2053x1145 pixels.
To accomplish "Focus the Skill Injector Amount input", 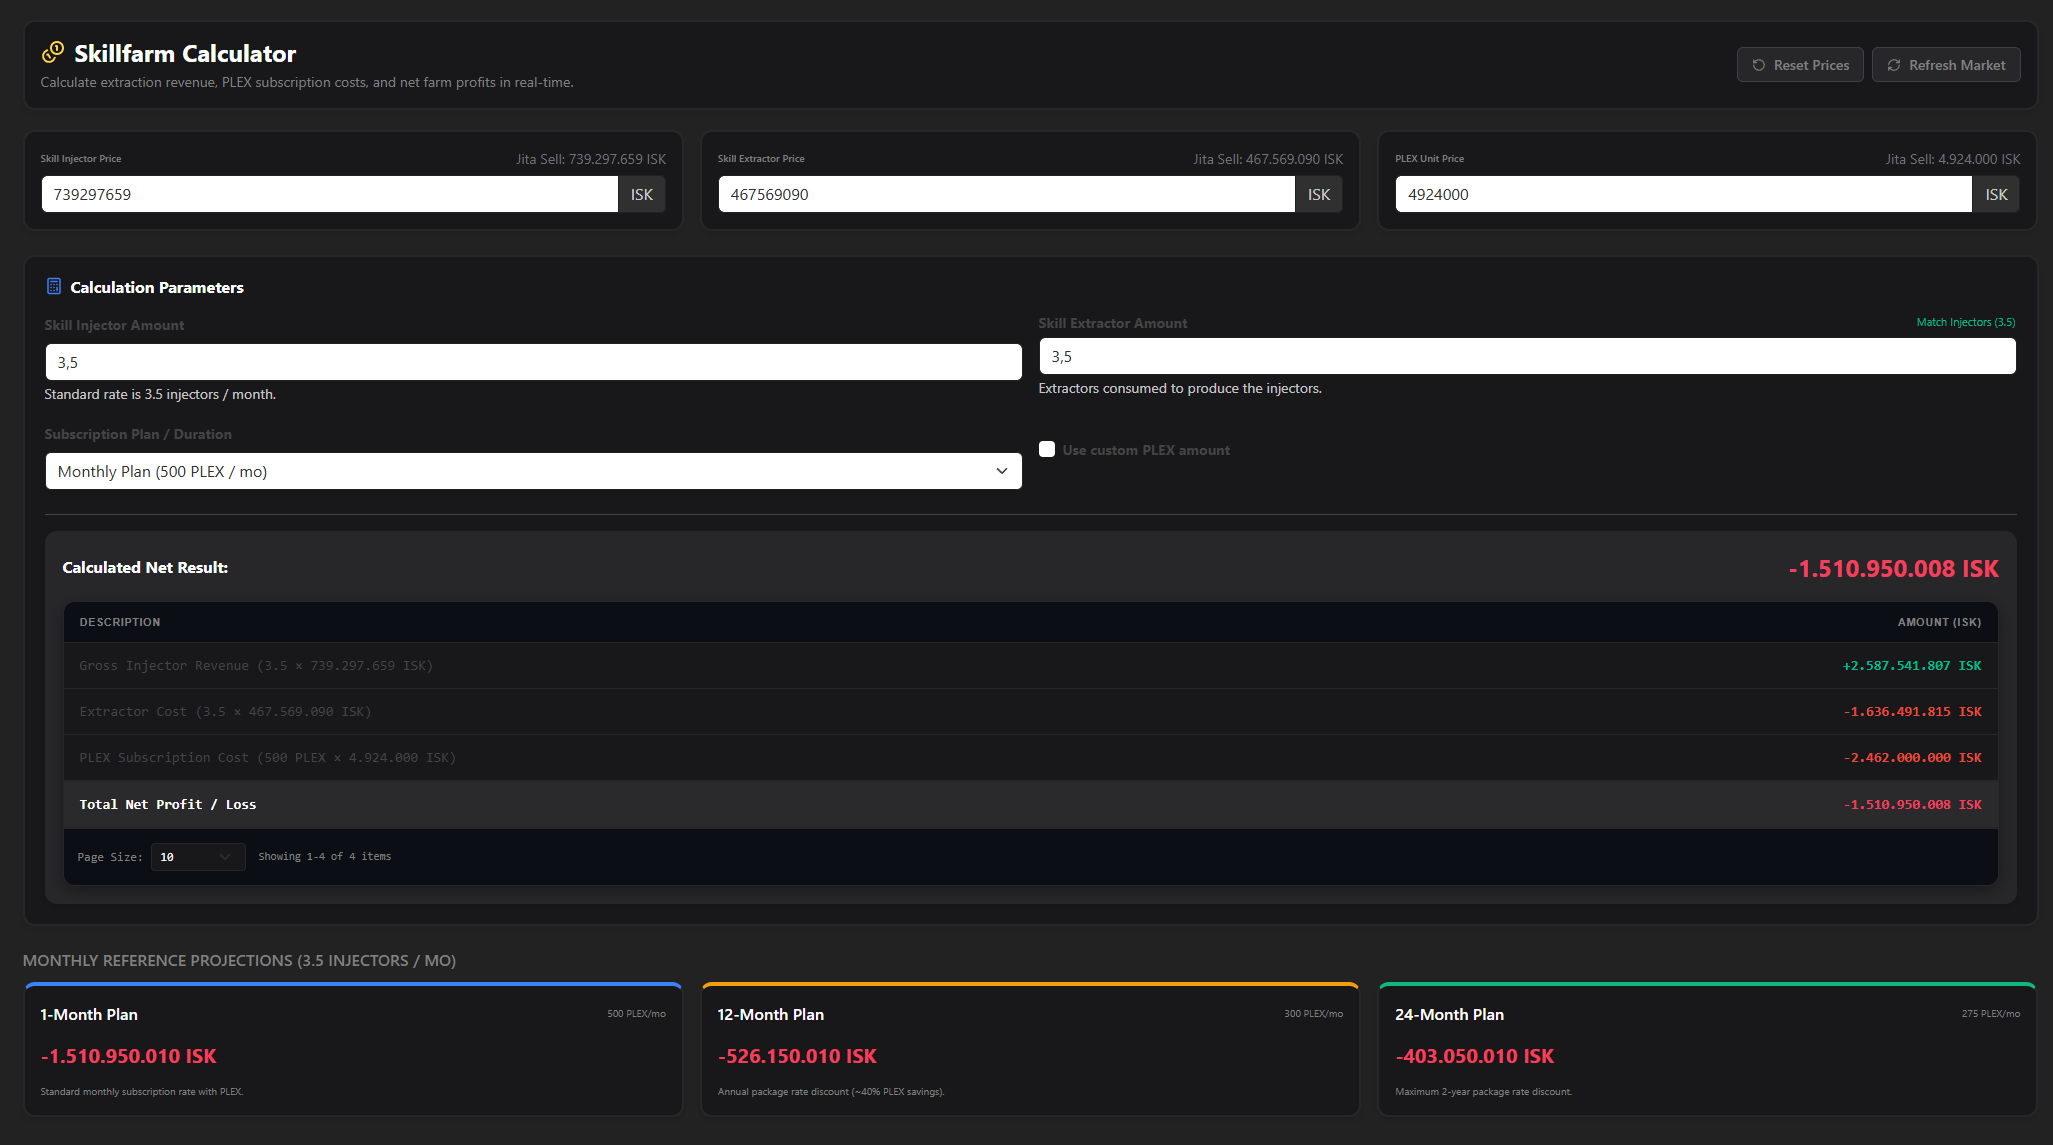I will [x=533, y=362].
